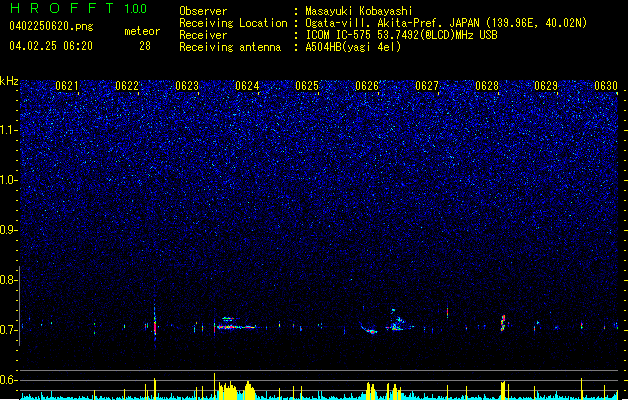Click the 0630 time marker
This screenshot has height=400, width=629.
point(606,86)
